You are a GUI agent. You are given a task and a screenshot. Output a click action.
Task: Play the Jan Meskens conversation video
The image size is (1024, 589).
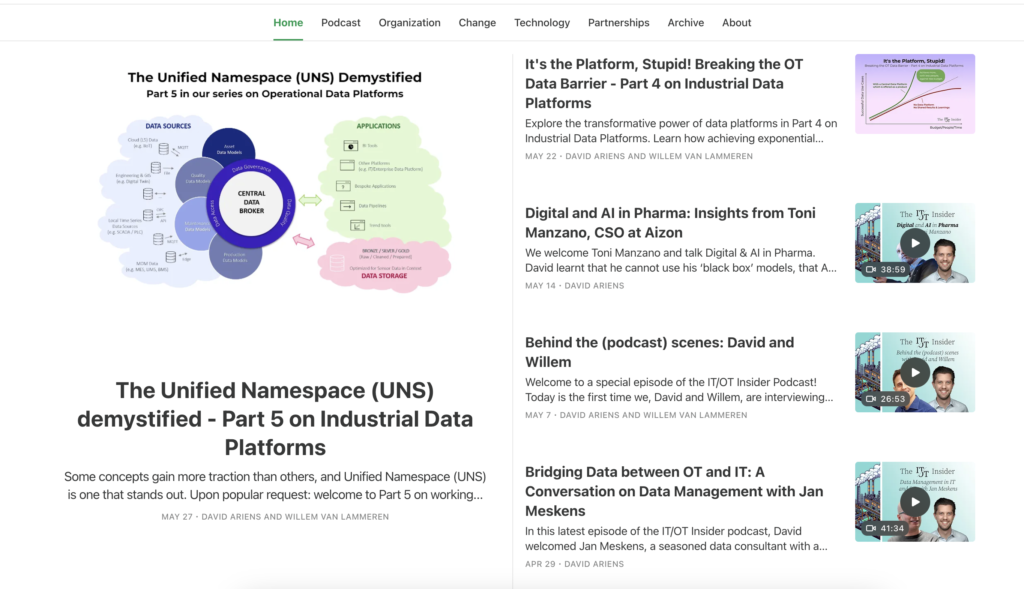coord(914,500)
